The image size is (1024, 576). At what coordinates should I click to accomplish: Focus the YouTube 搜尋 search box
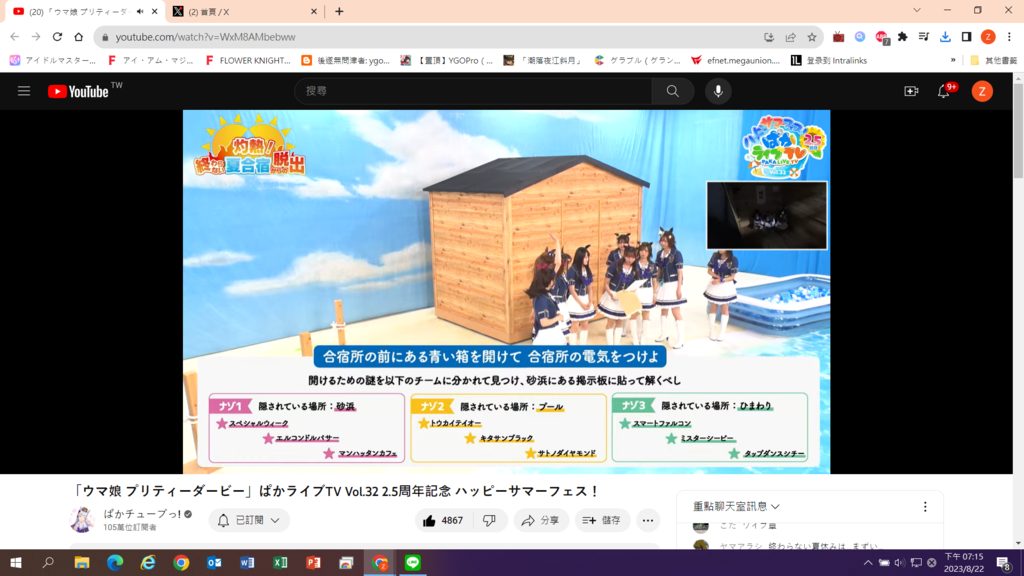click(x=473, y=91)
